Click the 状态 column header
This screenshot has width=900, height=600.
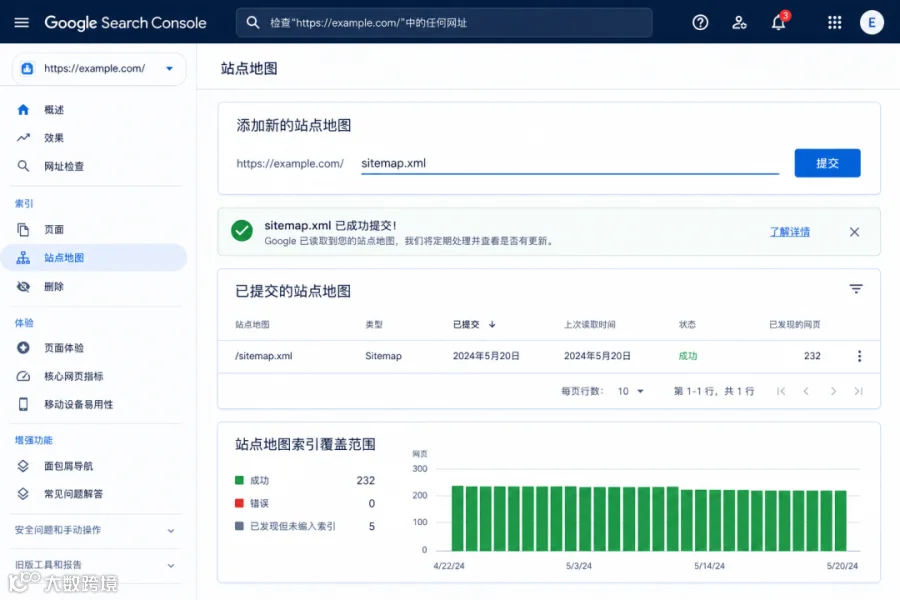[x=687, y=324]
